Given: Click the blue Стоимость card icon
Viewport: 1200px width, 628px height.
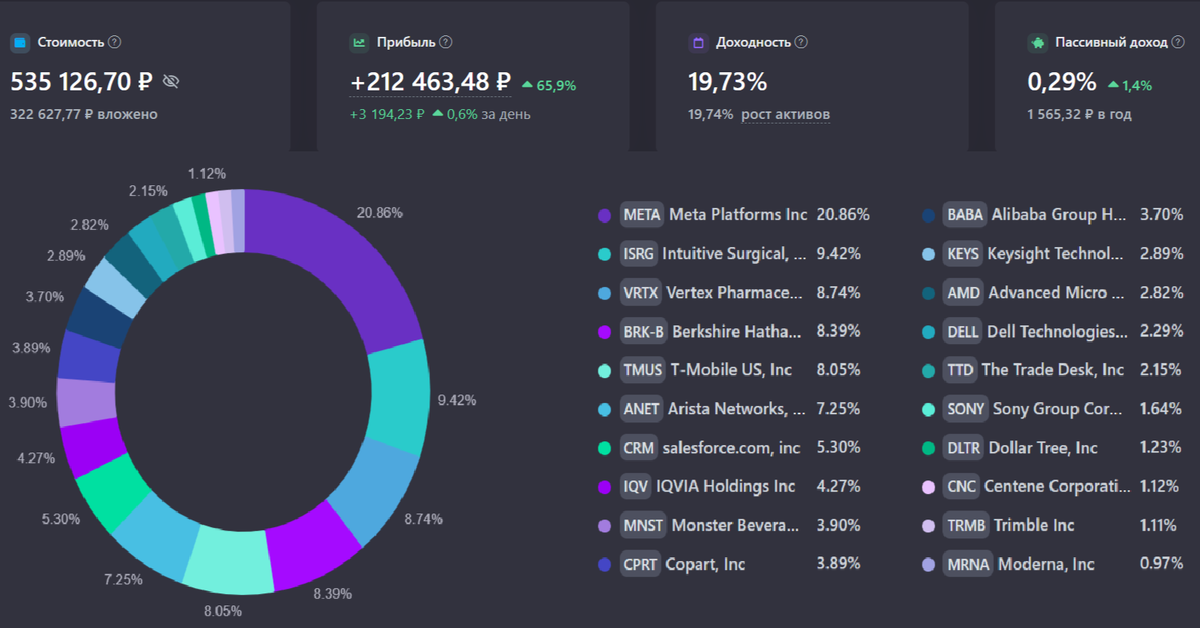Looking at the screenshot, I should (x=19, y=43).
